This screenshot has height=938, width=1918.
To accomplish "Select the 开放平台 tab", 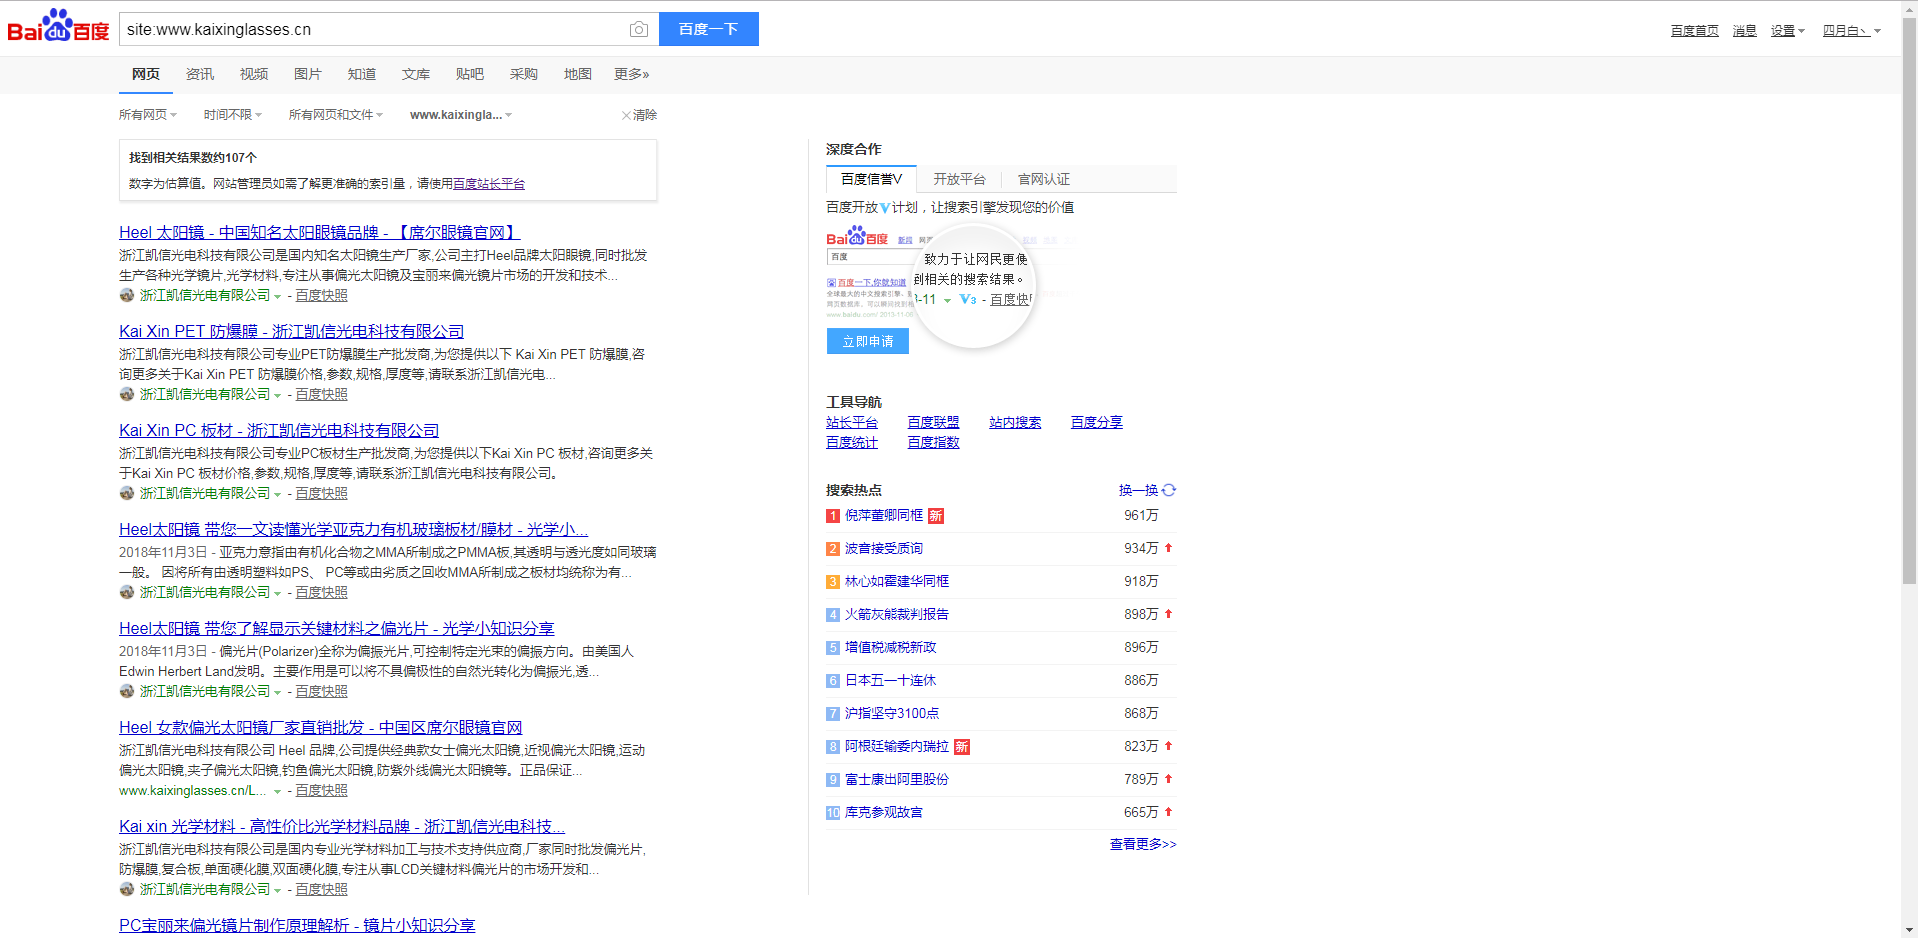I will click(x=959, y=179).
